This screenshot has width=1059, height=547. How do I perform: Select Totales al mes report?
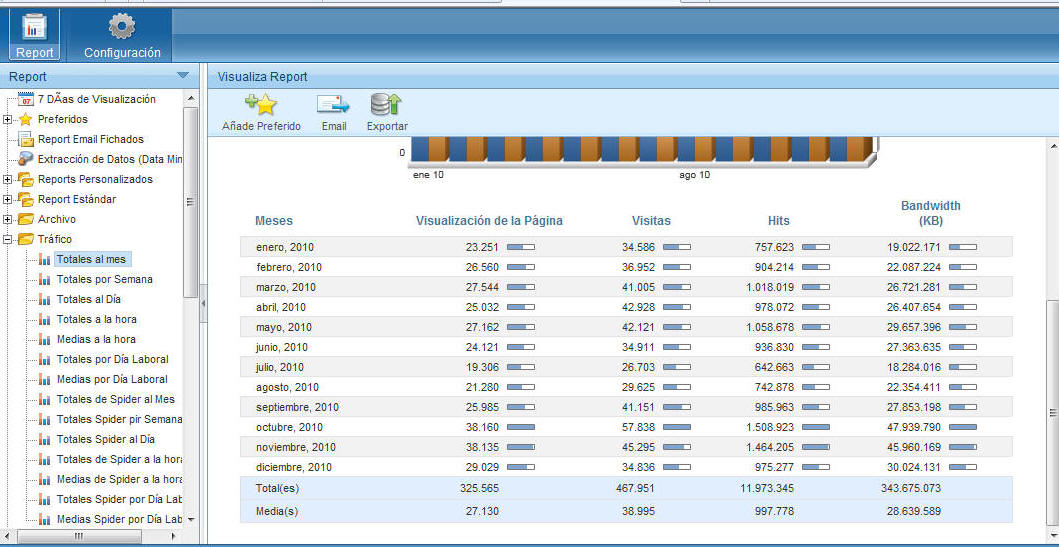91,259
